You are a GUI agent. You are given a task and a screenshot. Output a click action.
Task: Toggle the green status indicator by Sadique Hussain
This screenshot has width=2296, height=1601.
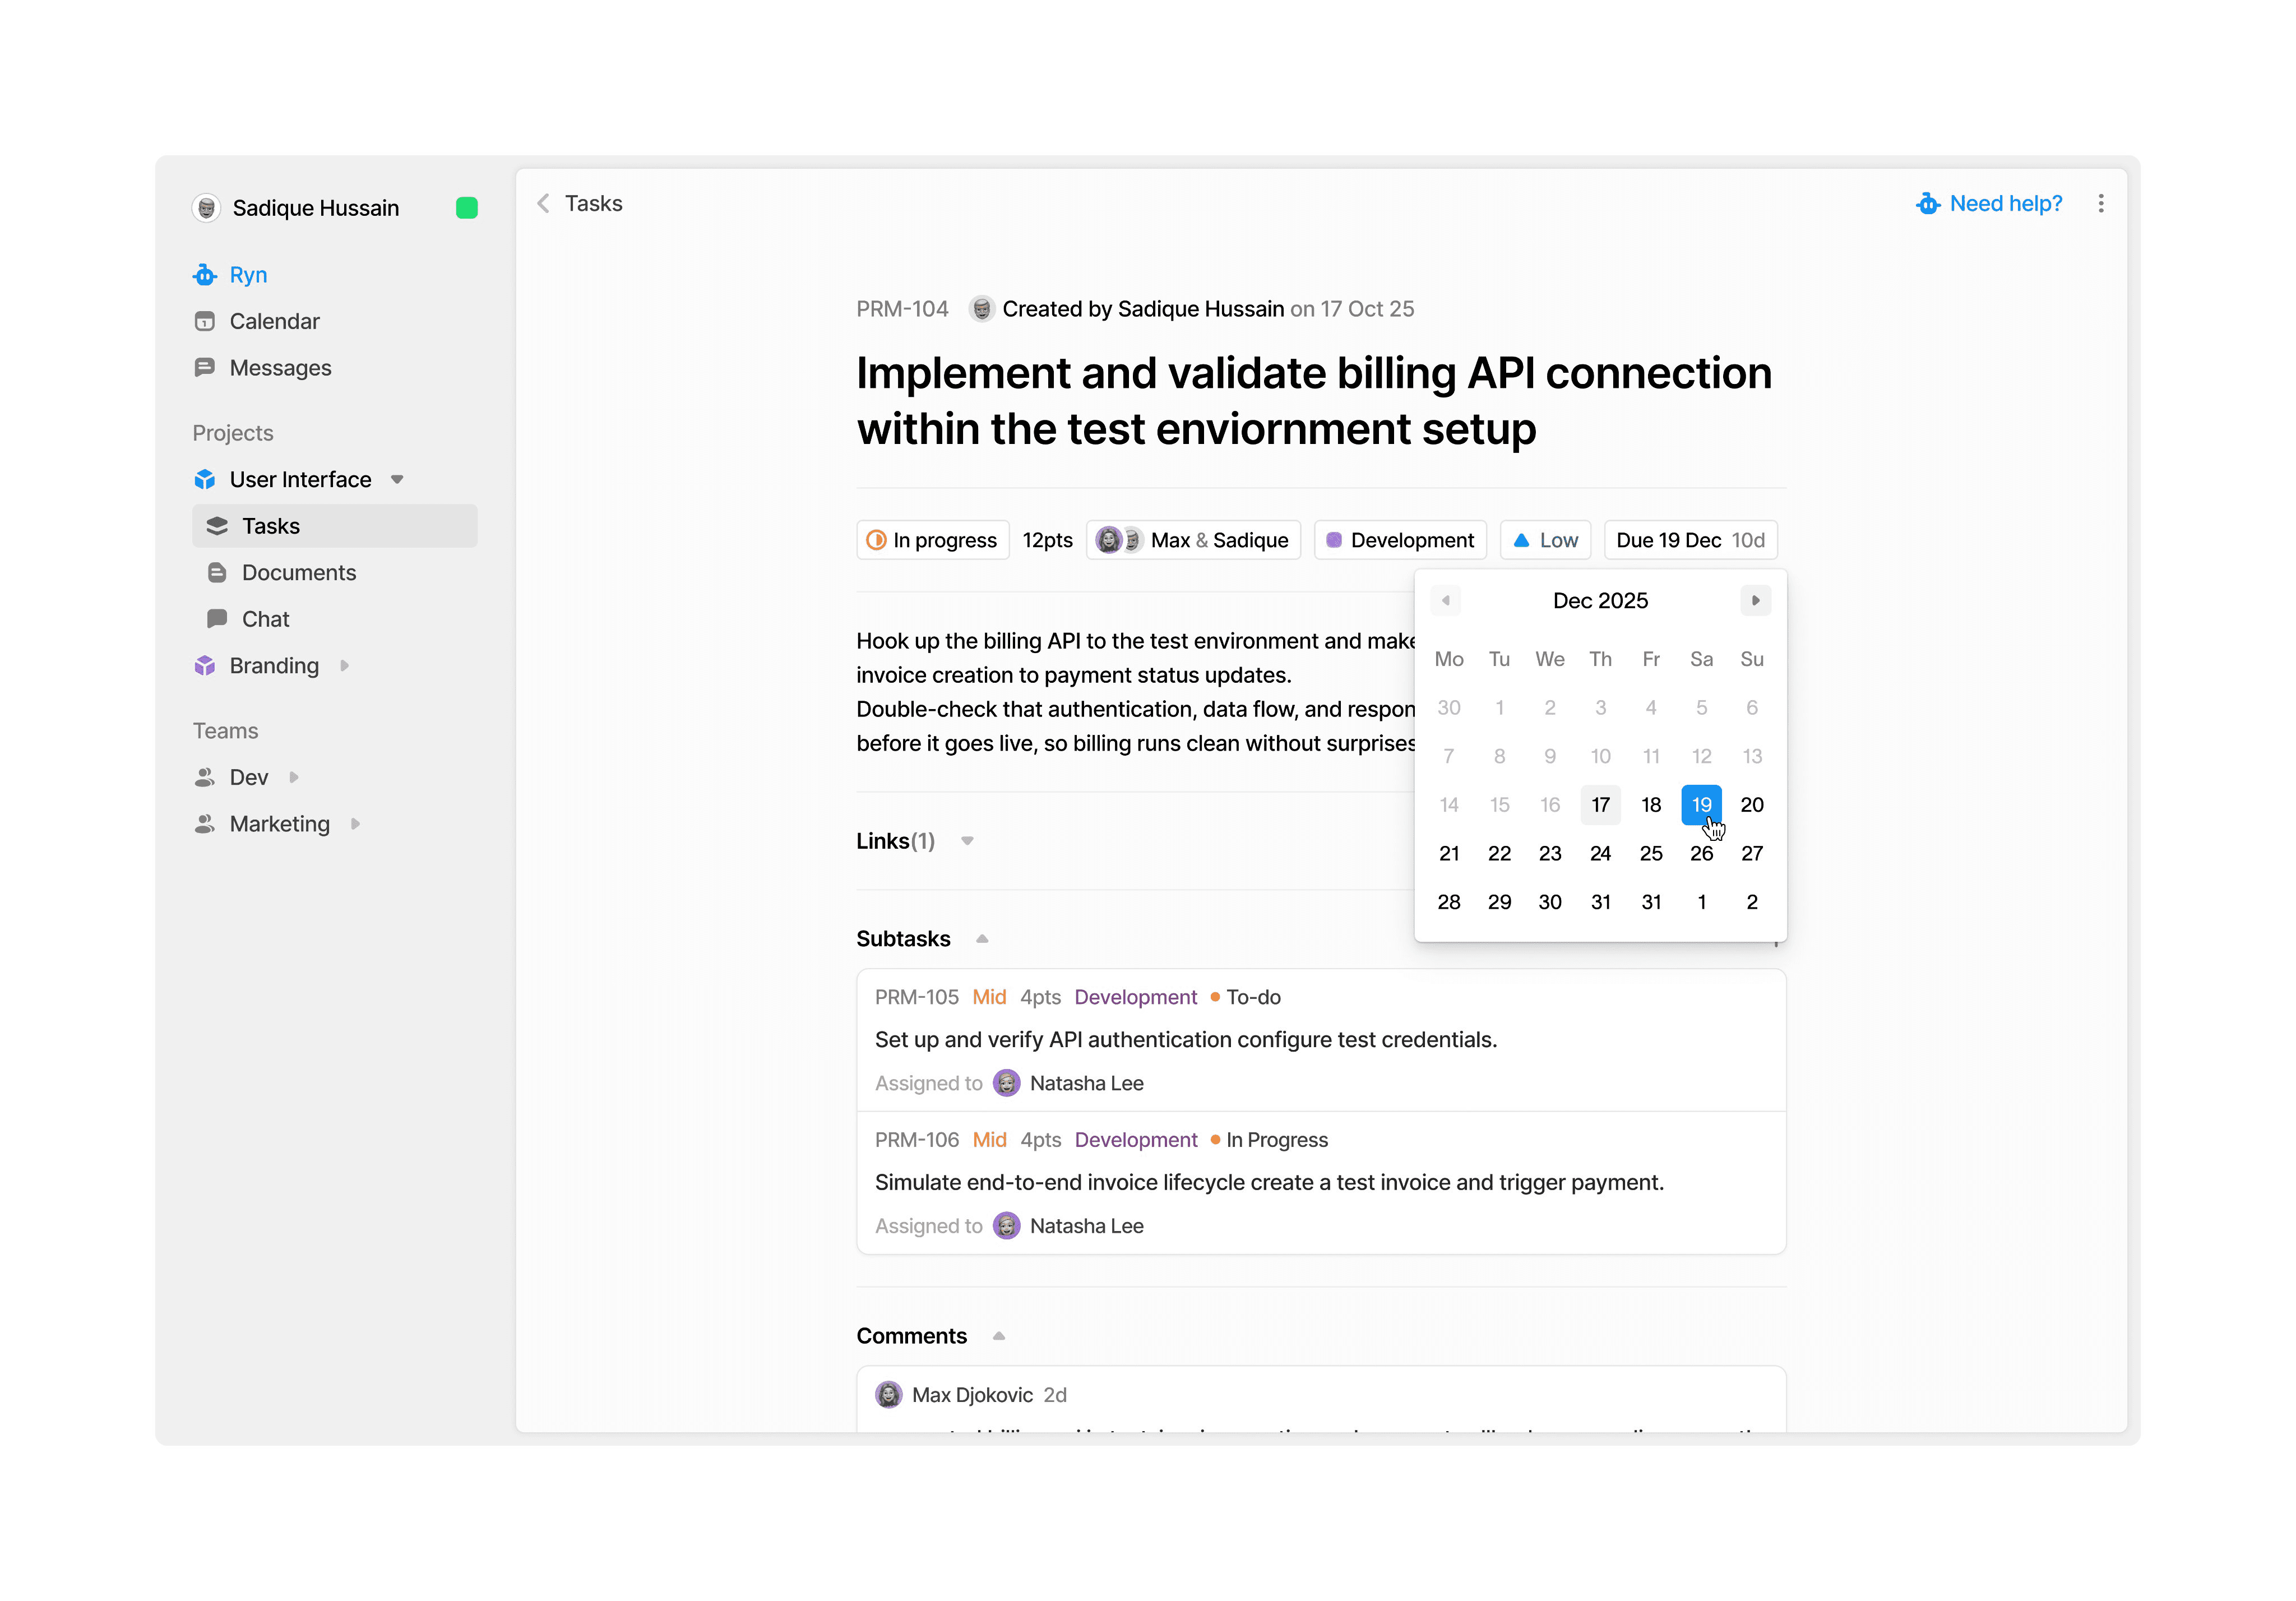tap(466, 208)
